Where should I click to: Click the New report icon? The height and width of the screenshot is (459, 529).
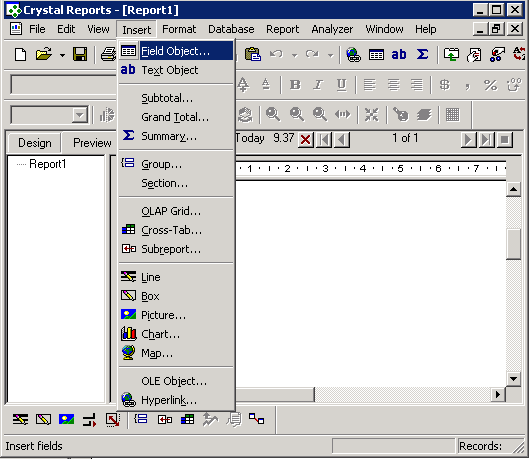pyautogui.click(x=21, y=54)
